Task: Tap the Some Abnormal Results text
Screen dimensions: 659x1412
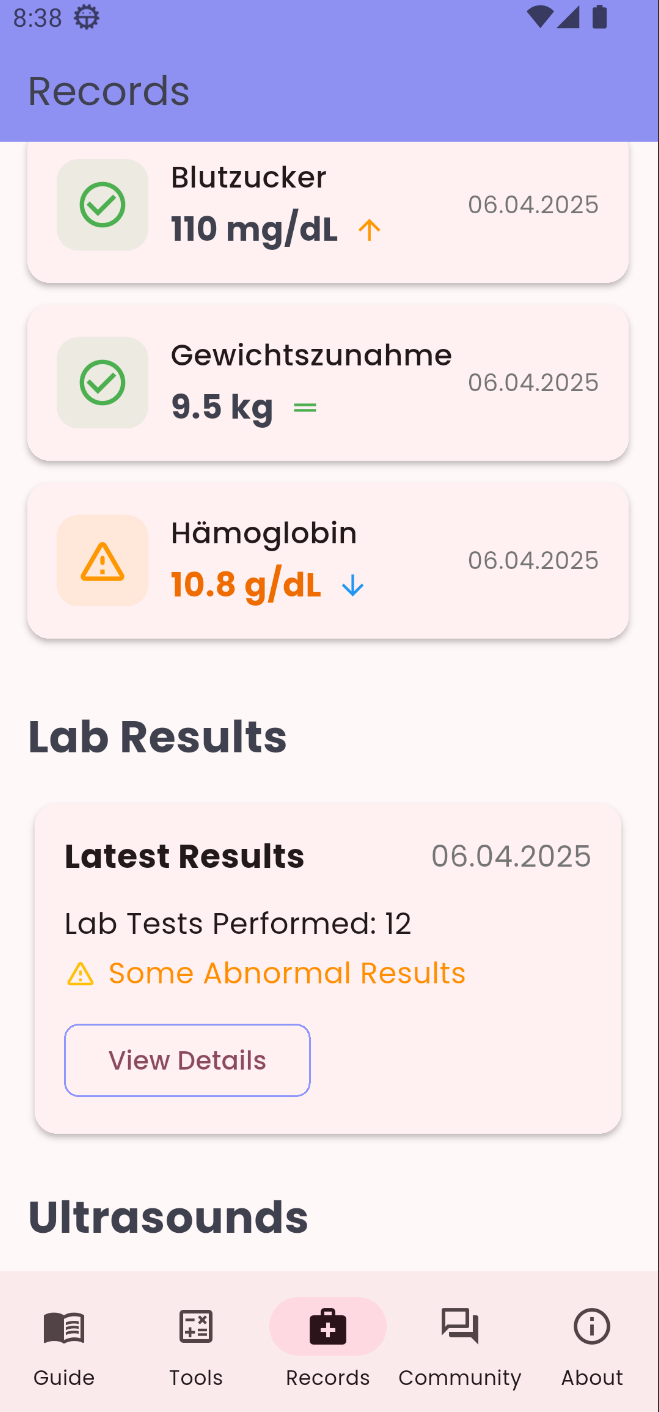Action: click(287, 974)
